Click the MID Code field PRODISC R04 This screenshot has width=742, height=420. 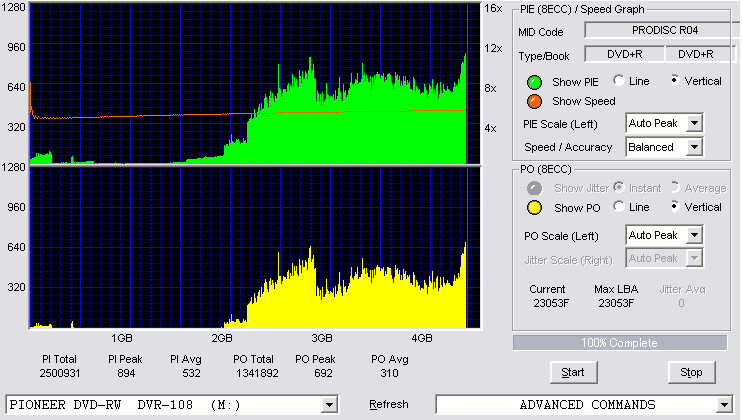(662, 30)
